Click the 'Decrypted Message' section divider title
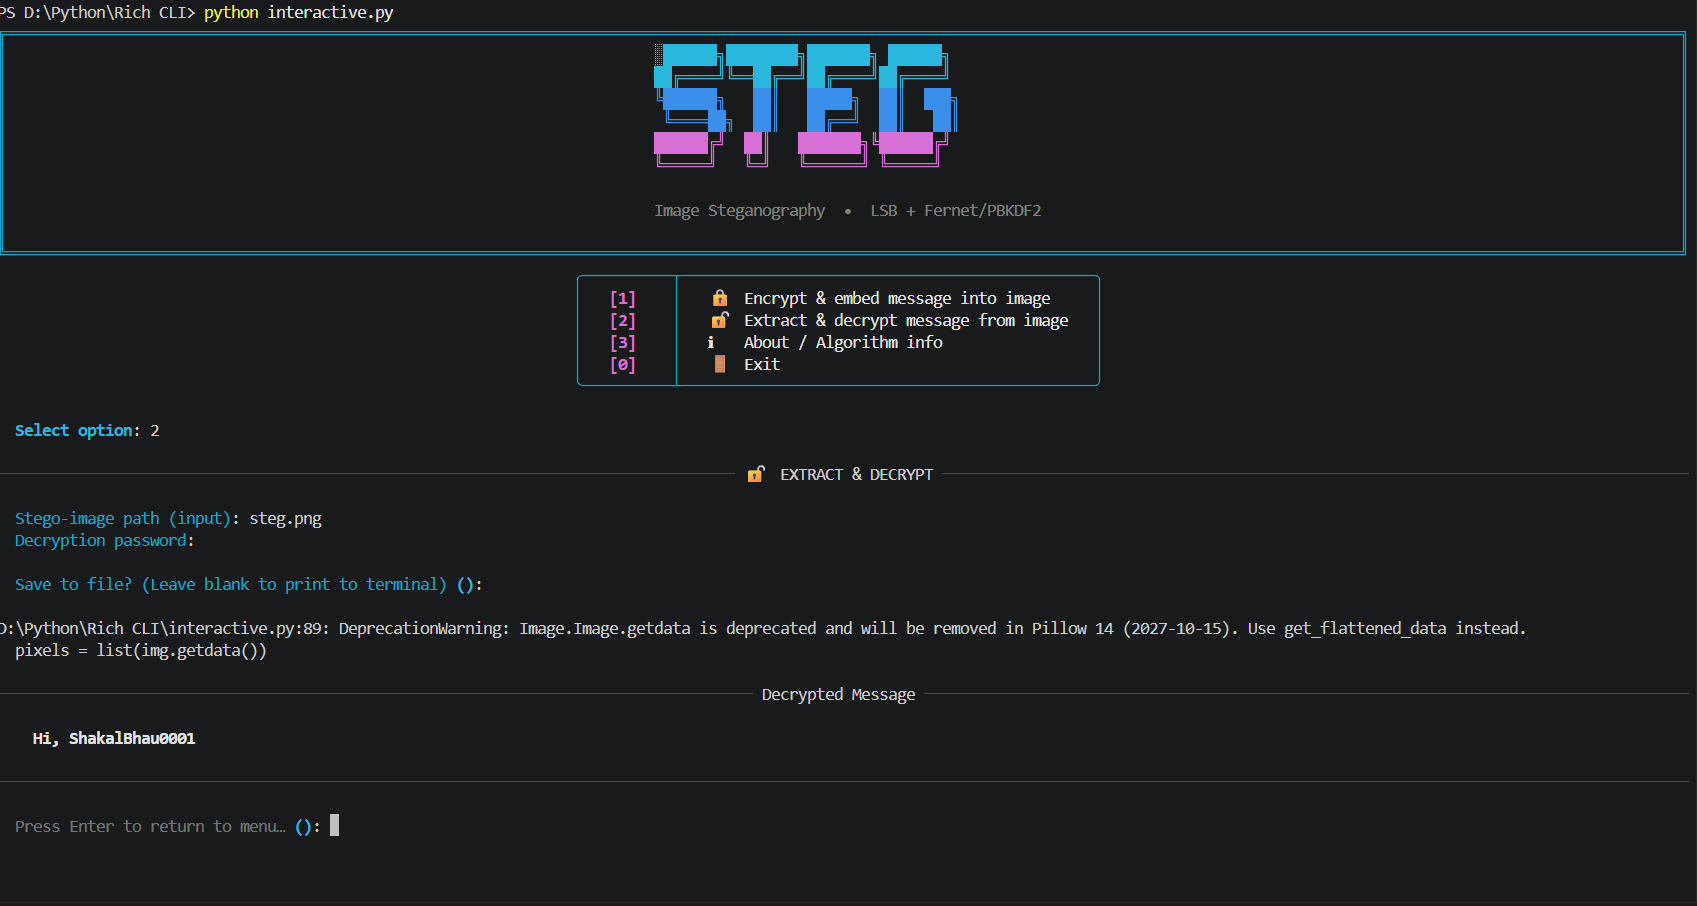This screenshot has width=1697, height=906. [x=838, y=694]
